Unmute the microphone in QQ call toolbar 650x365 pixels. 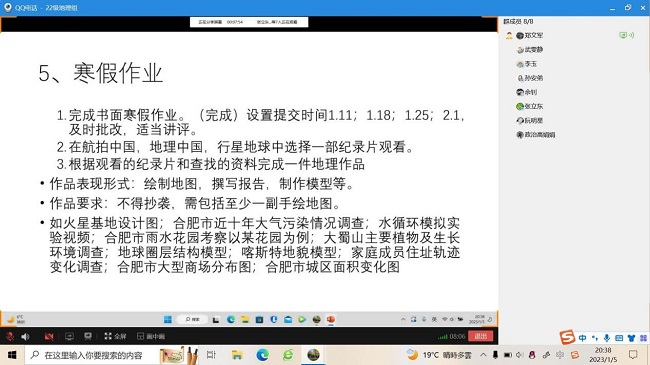[10, 336]
